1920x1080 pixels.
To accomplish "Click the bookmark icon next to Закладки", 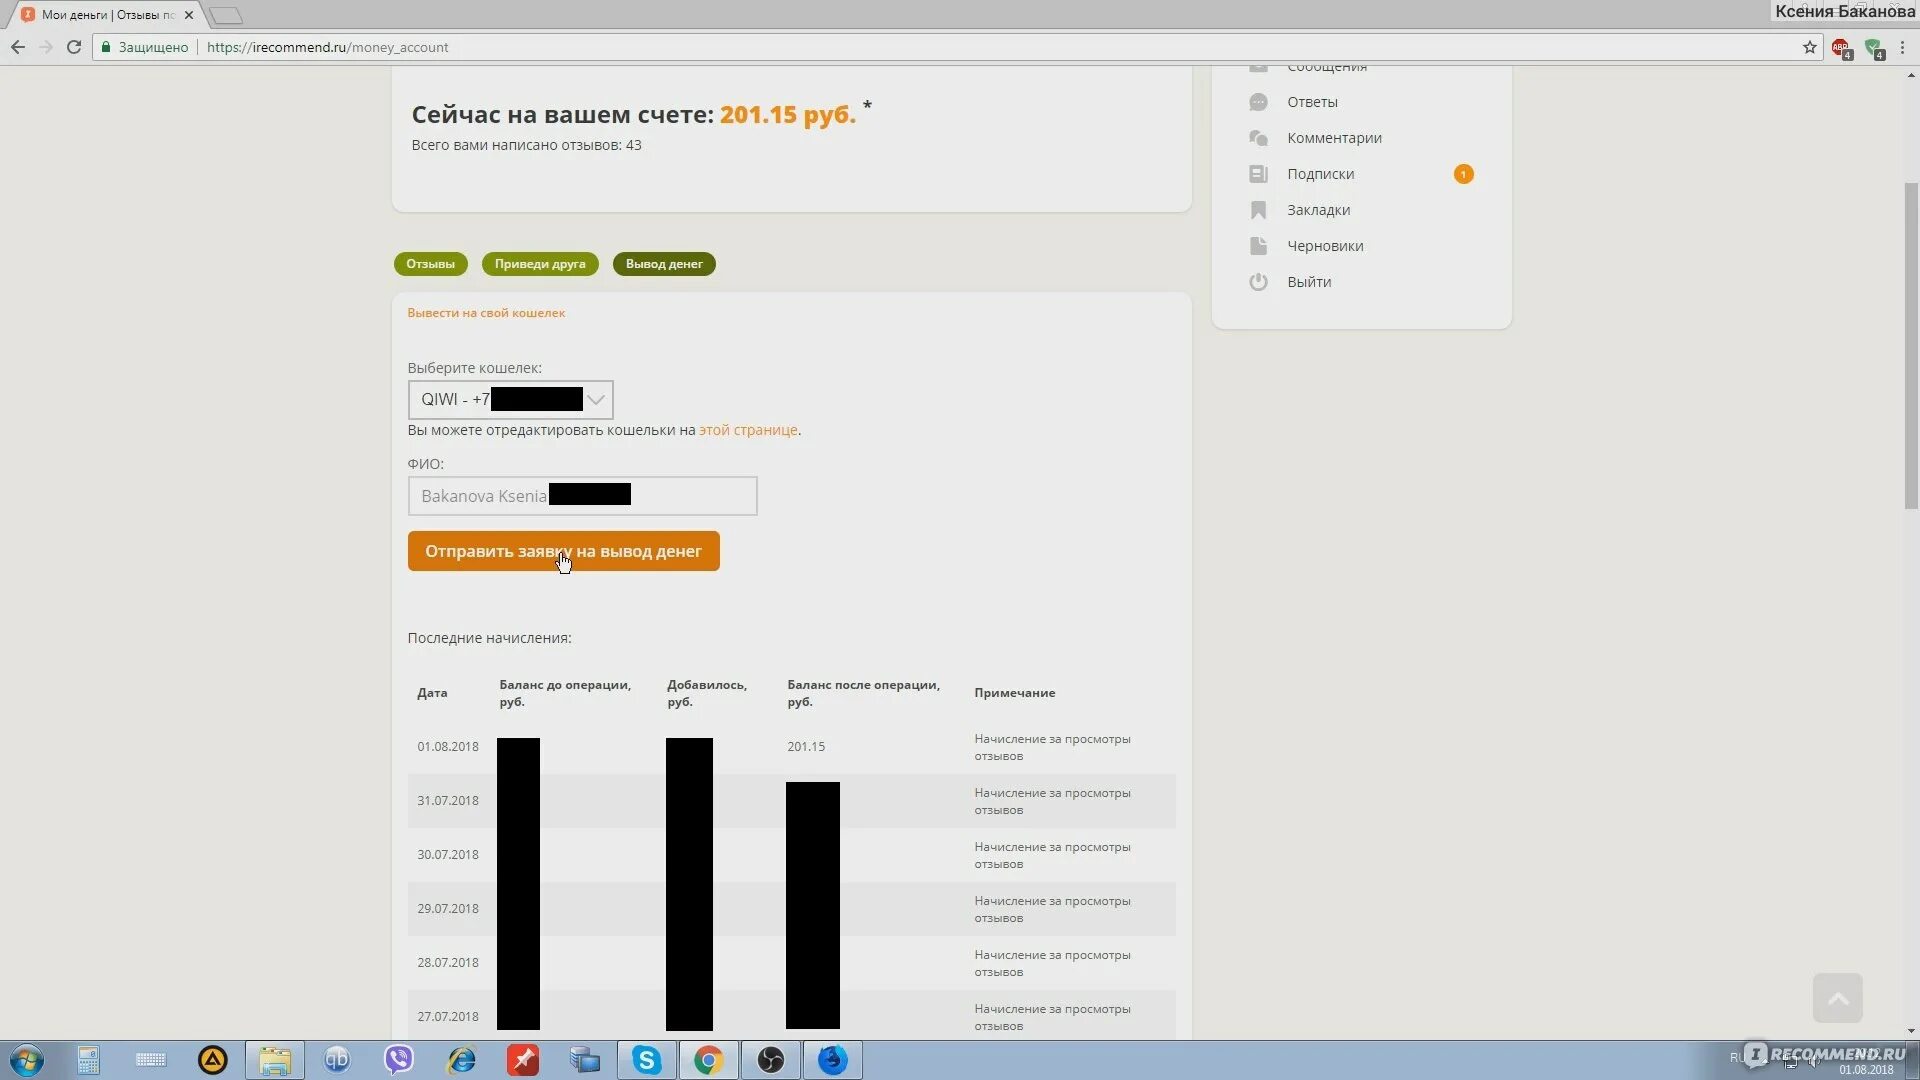I will [x=1258, y=210].
